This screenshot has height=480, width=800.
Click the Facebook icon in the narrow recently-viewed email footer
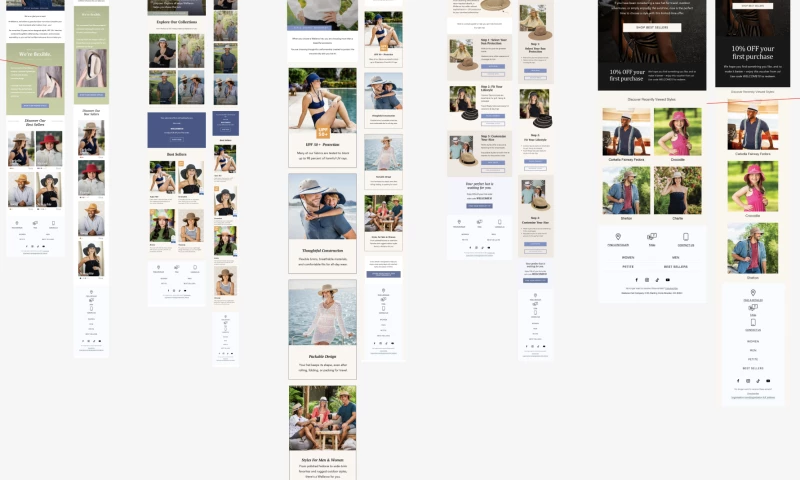pos(738,381)
